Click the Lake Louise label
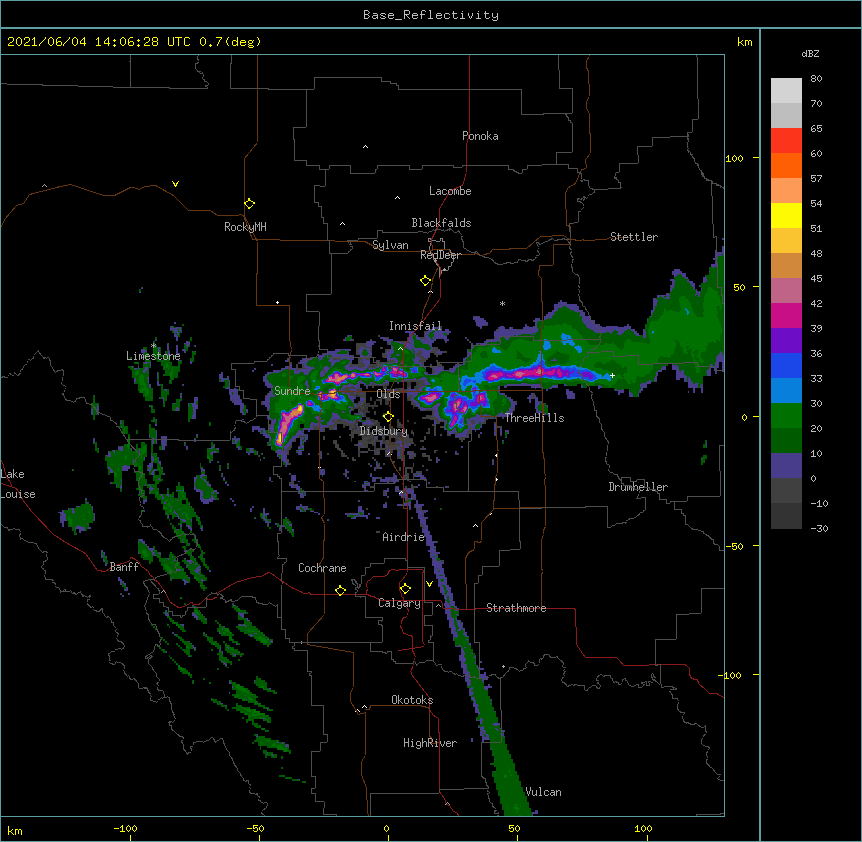The height and width of the screenshot is (842, 862). pos(18,484)
